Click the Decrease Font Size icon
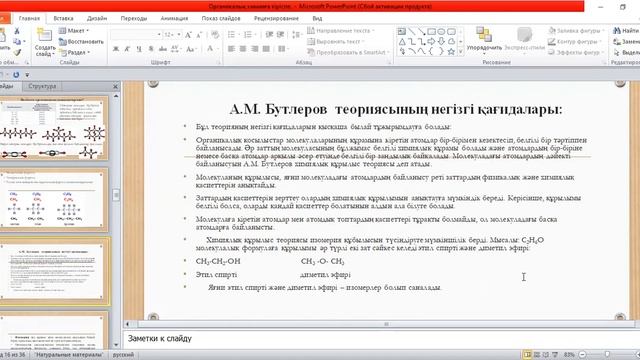 pyautogui.click(x=199, y=35)
